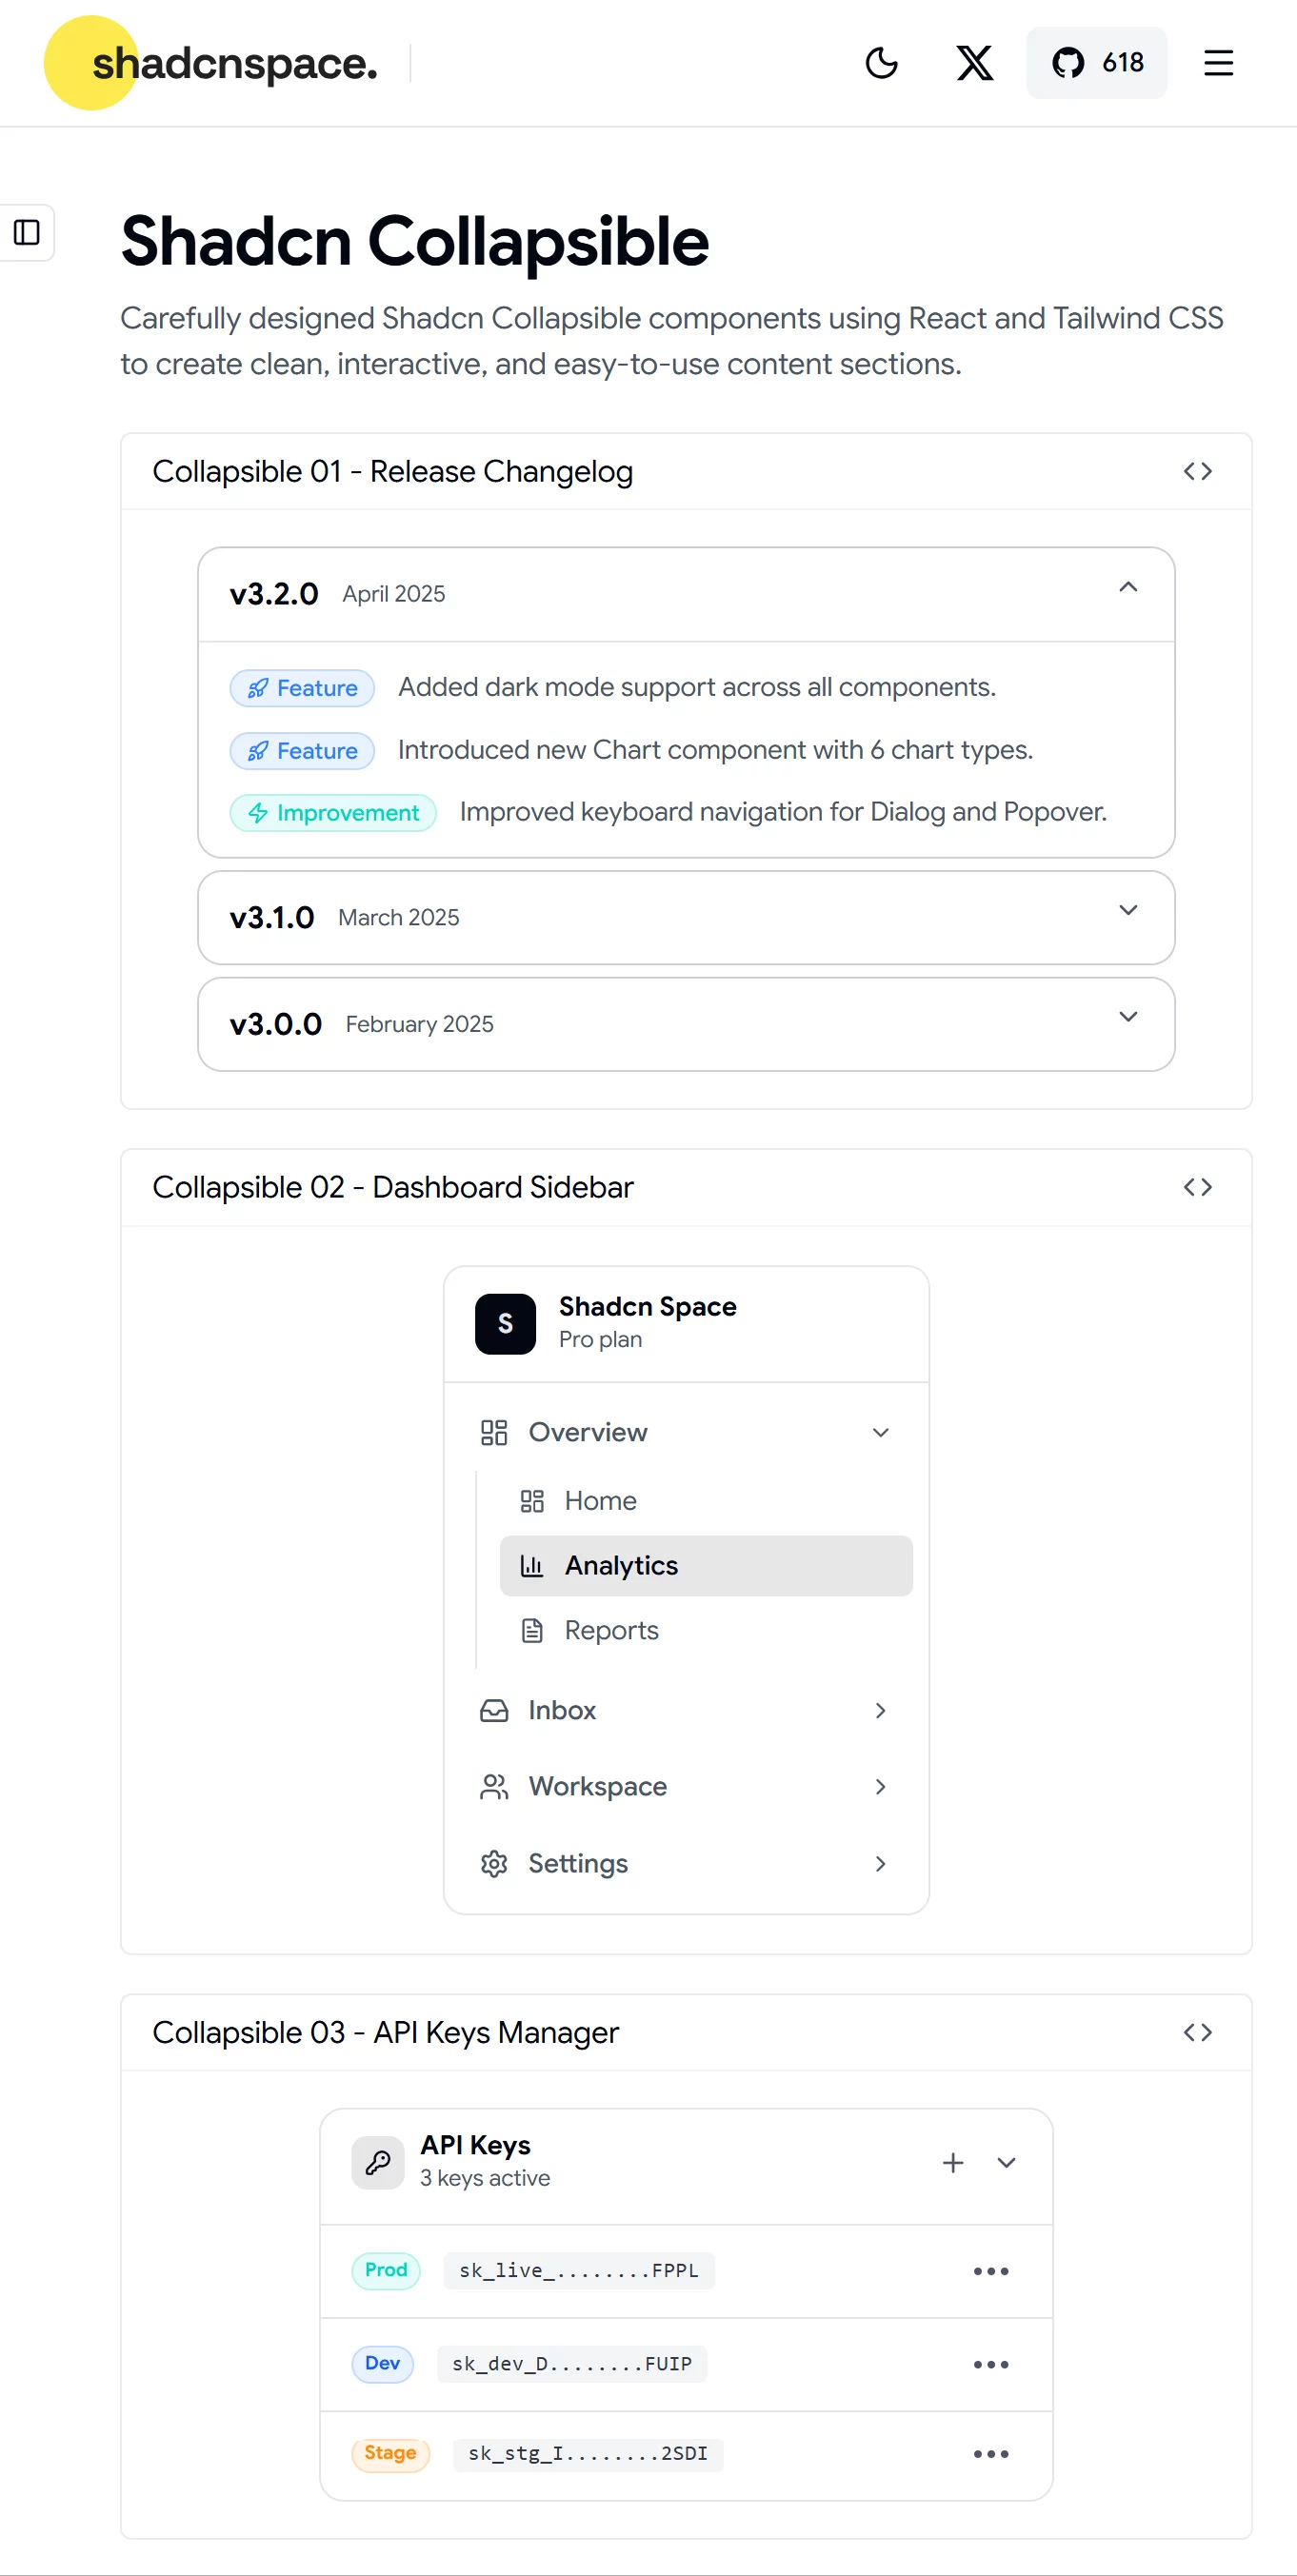Screen dimensions: 1297x2576
Task: Expand the Settings sidebar item
Action: [686, 1863]
